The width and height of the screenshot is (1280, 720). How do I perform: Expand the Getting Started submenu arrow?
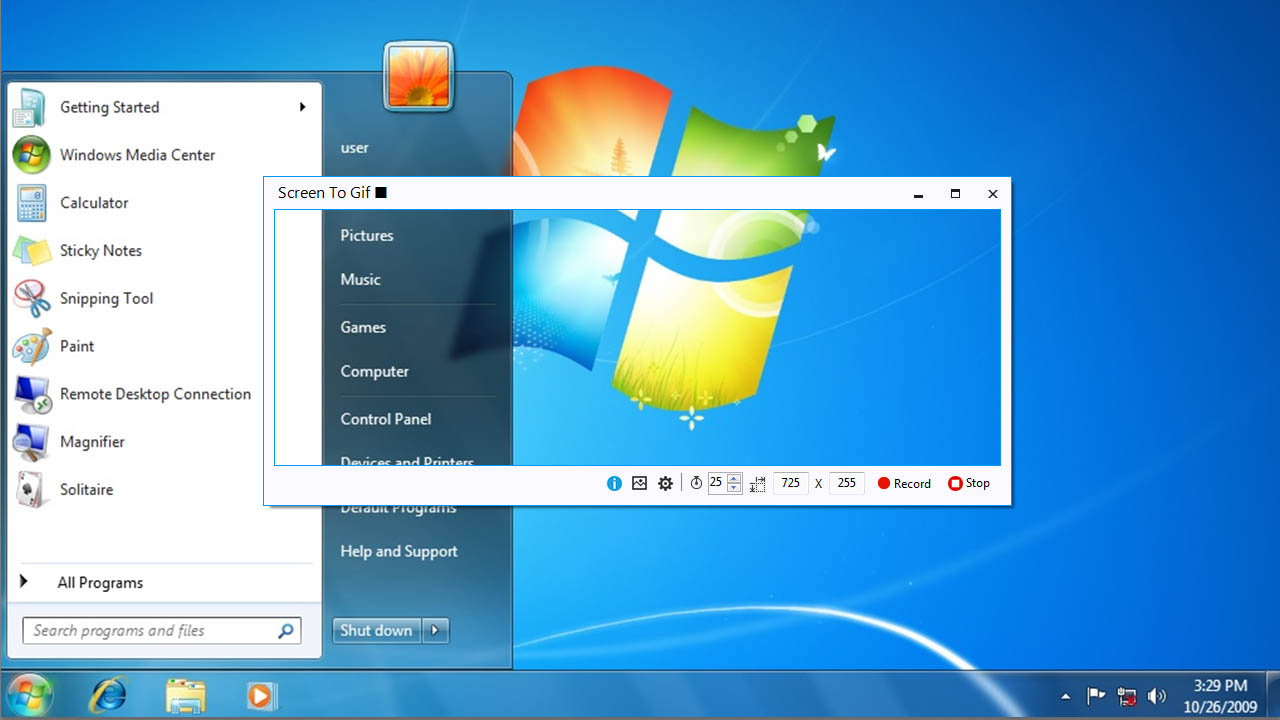tap(302, 107)
